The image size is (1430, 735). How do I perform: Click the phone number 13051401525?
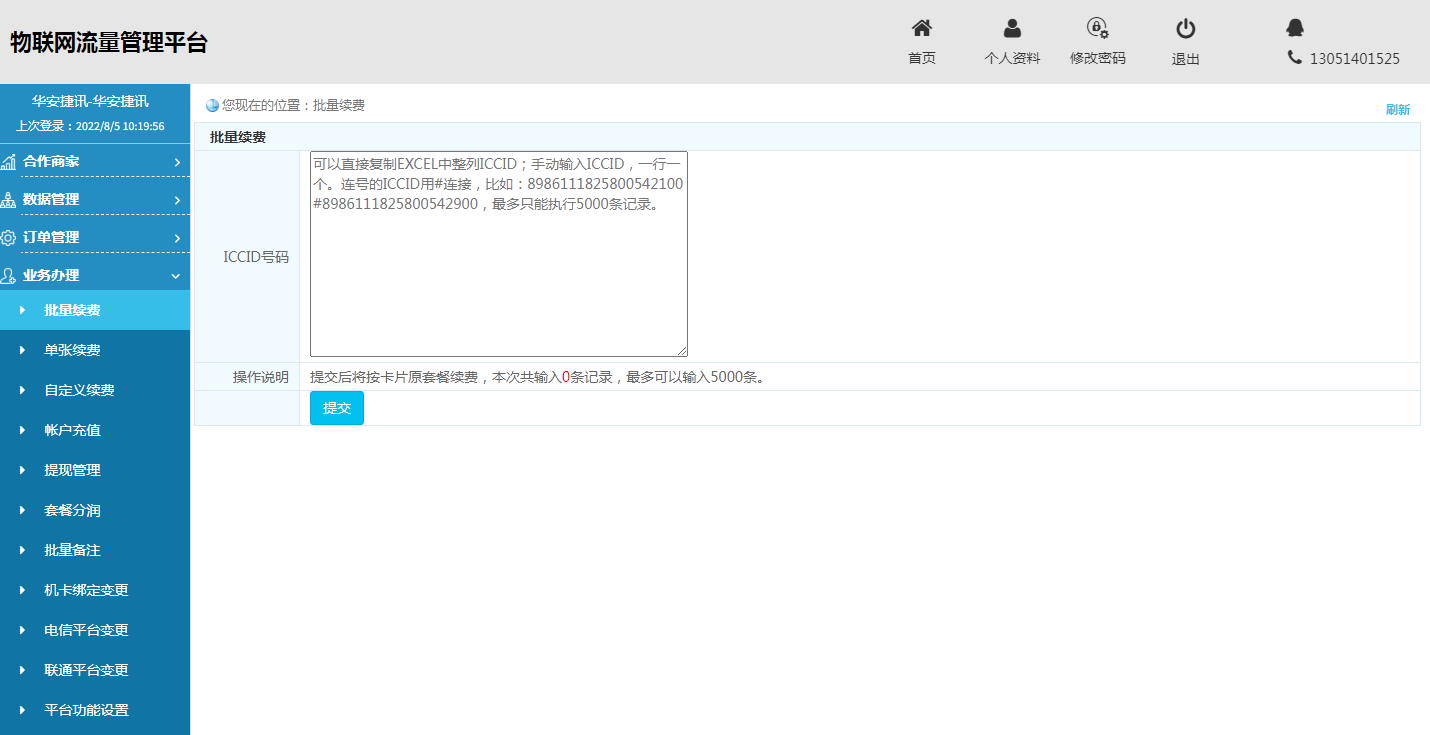[x=1355, y=59]
